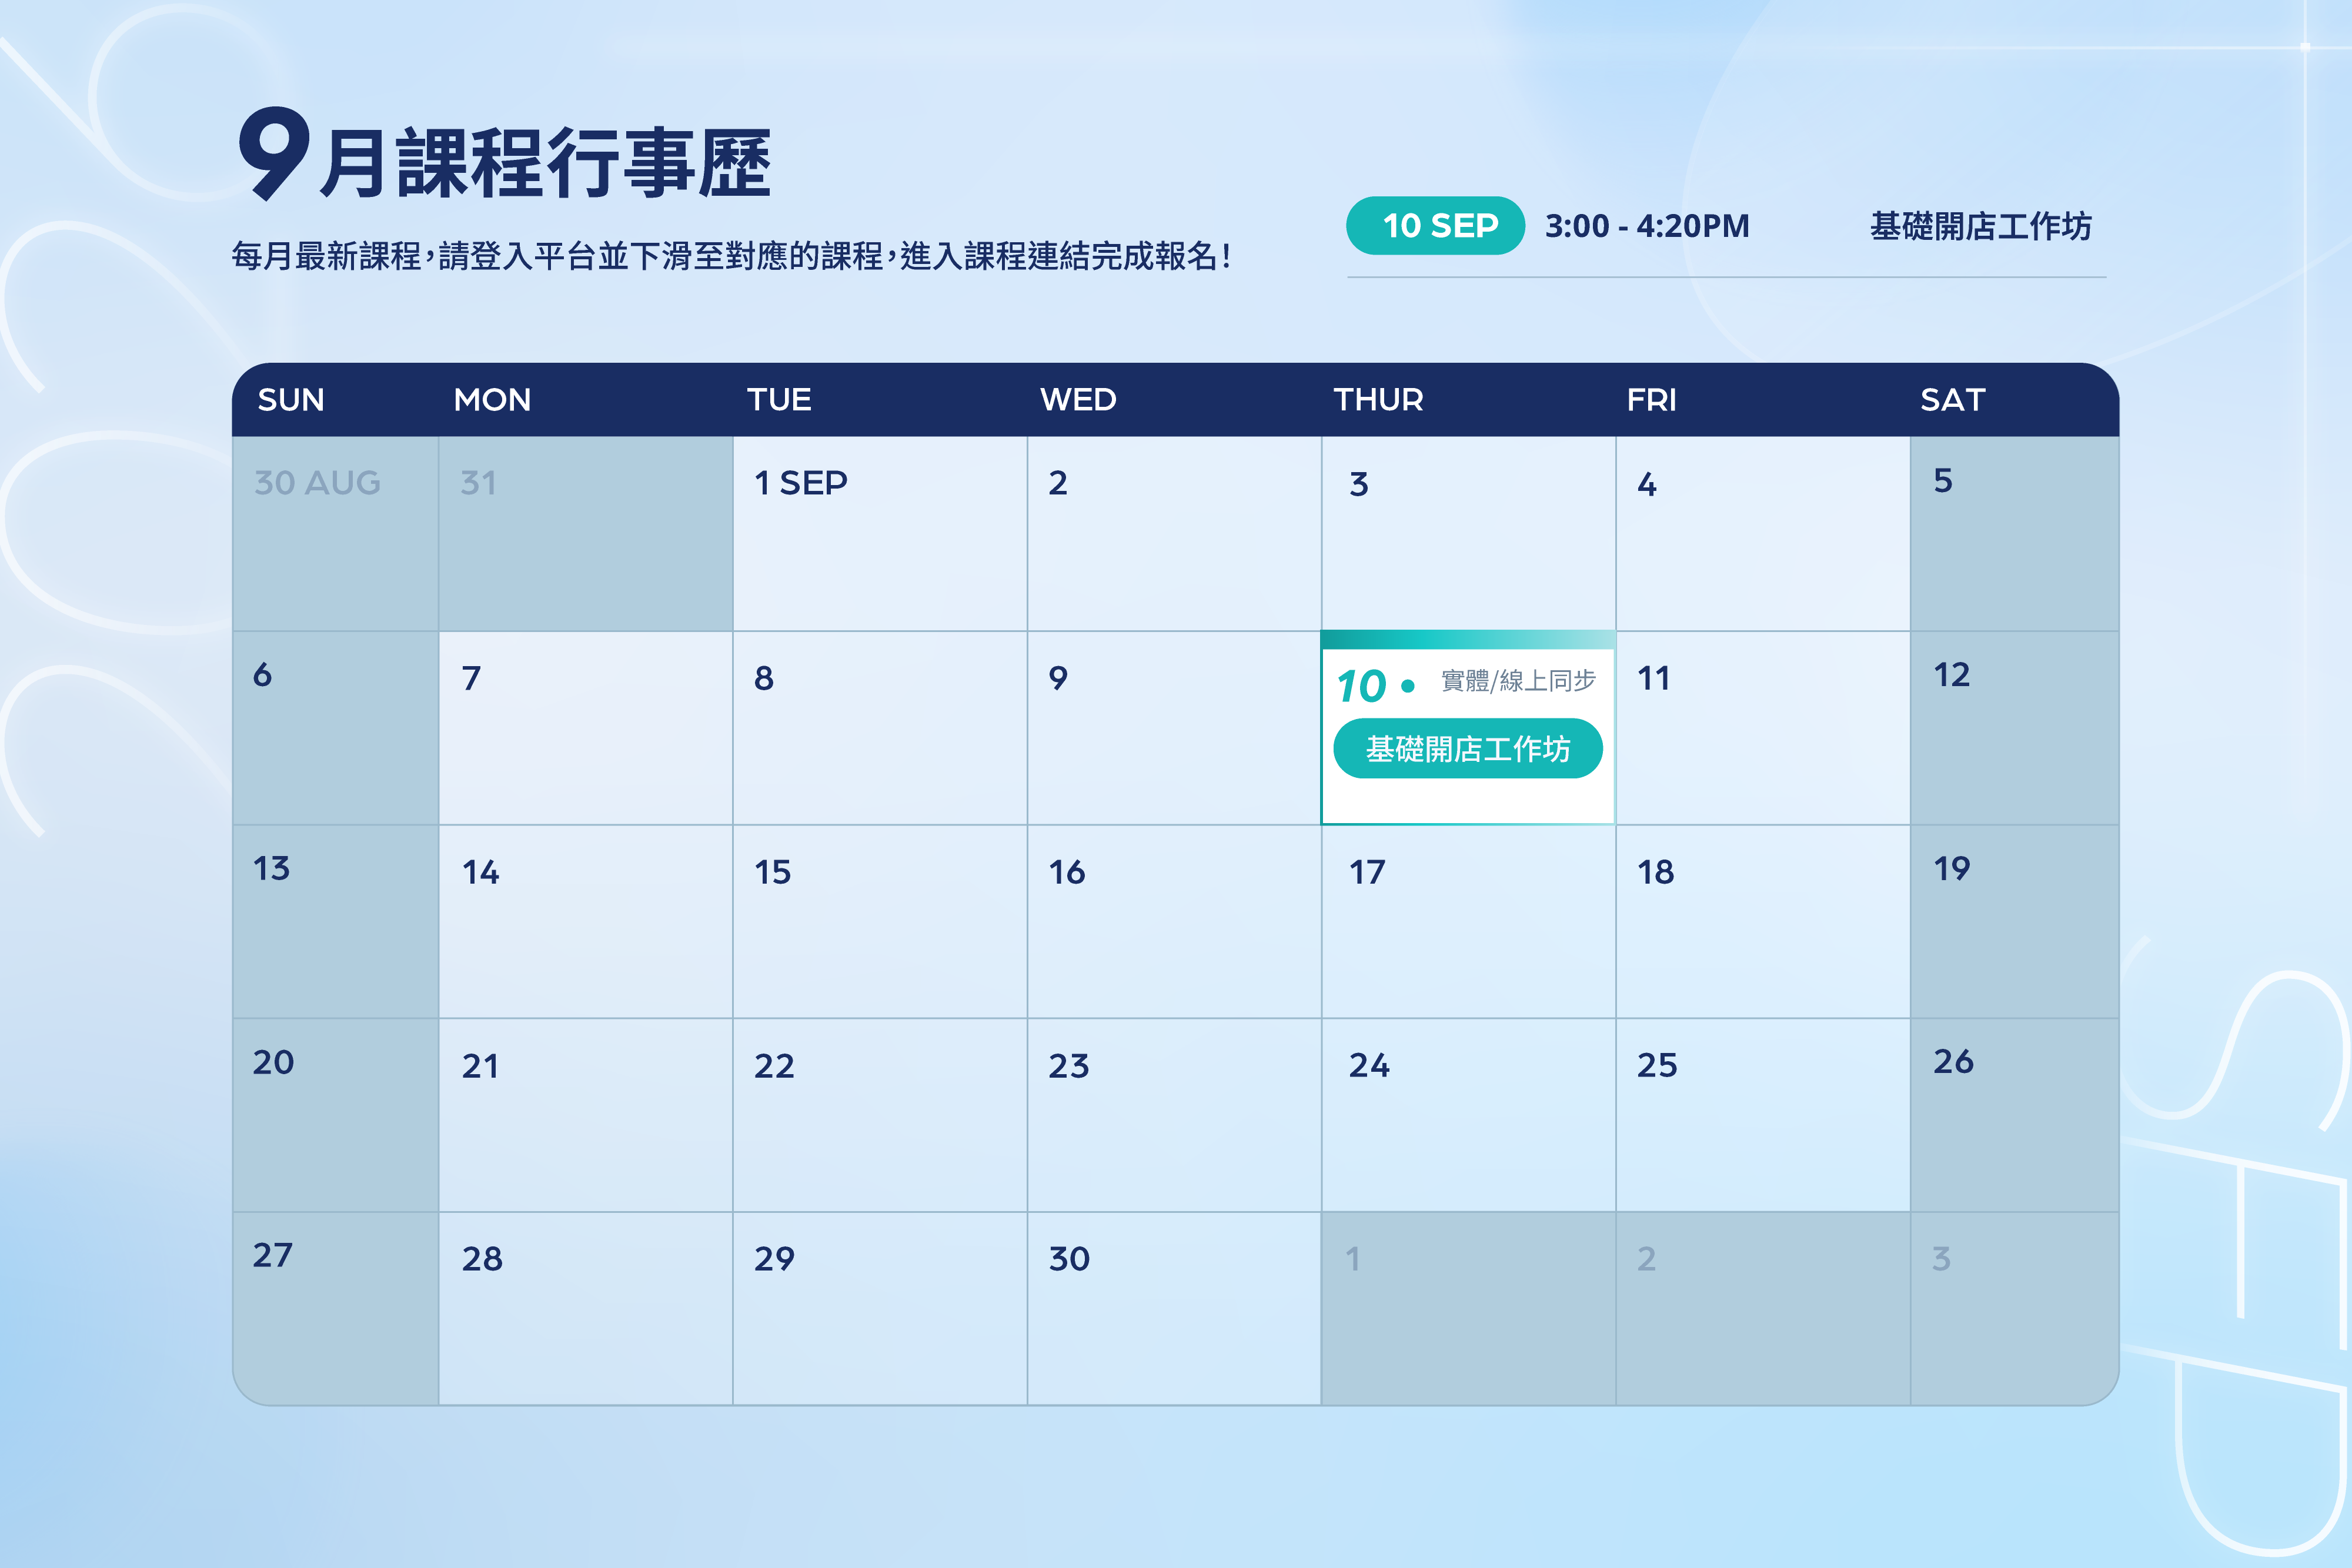Select Monday the 7th cell
Image resolution: width=2352 pixels, height=1568 pixels.
pyautogui.click(x=586, y=728)
